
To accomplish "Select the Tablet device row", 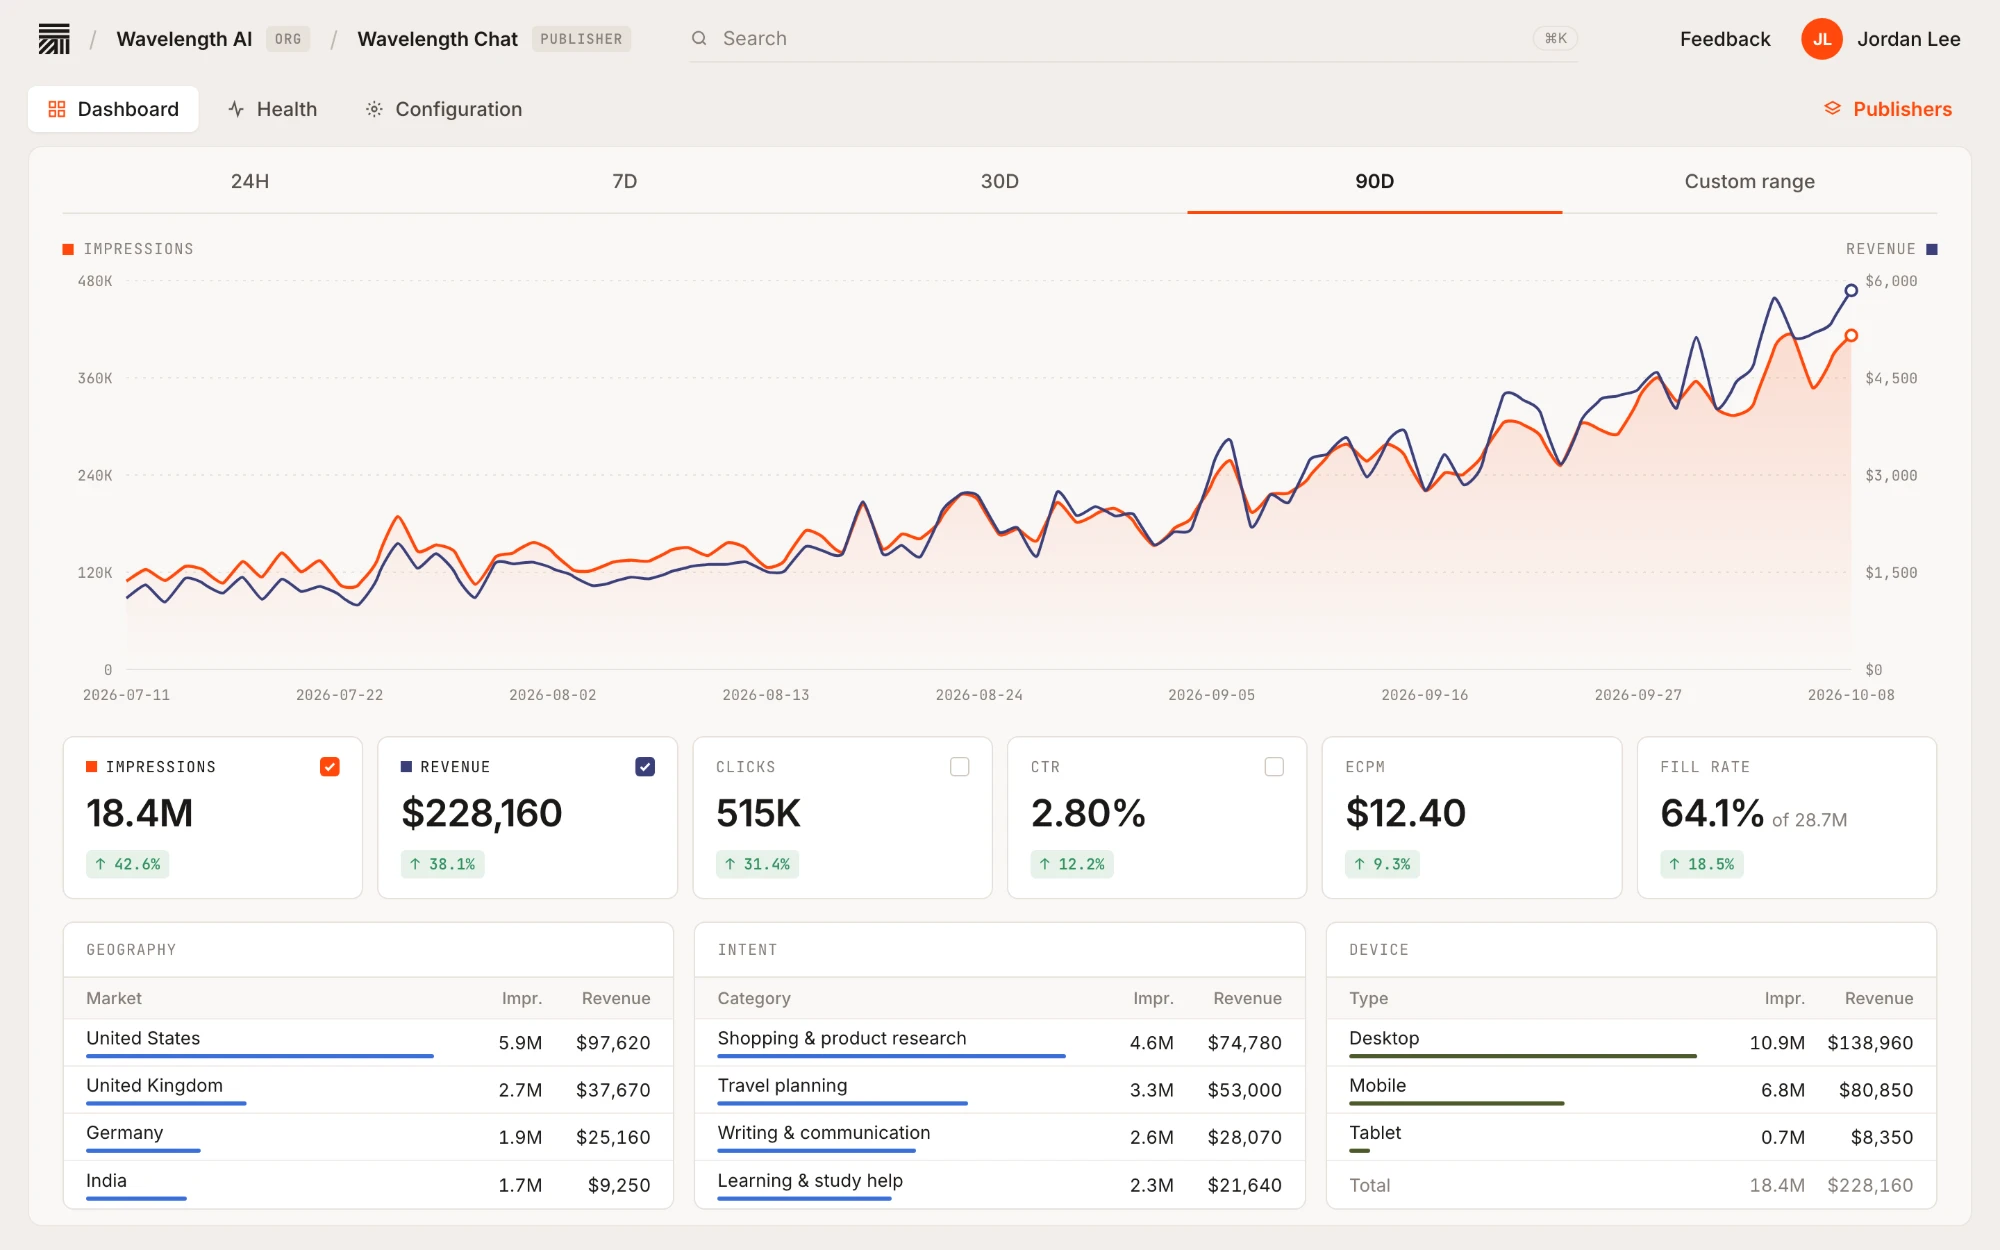I will [1631, 1137].
